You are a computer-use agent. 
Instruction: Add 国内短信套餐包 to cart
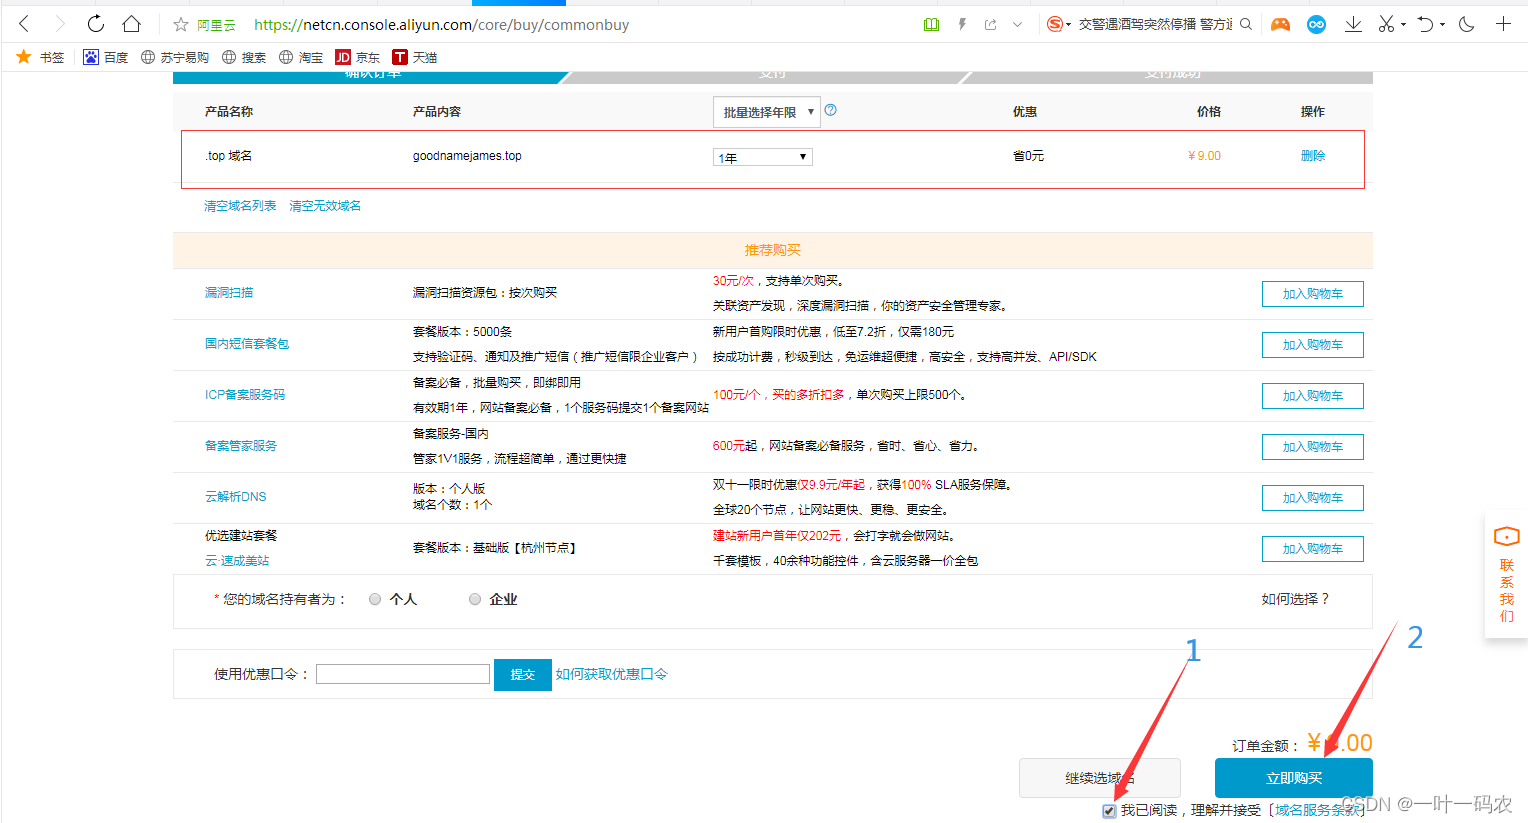pyautogui.click(x=1313, y=345)
